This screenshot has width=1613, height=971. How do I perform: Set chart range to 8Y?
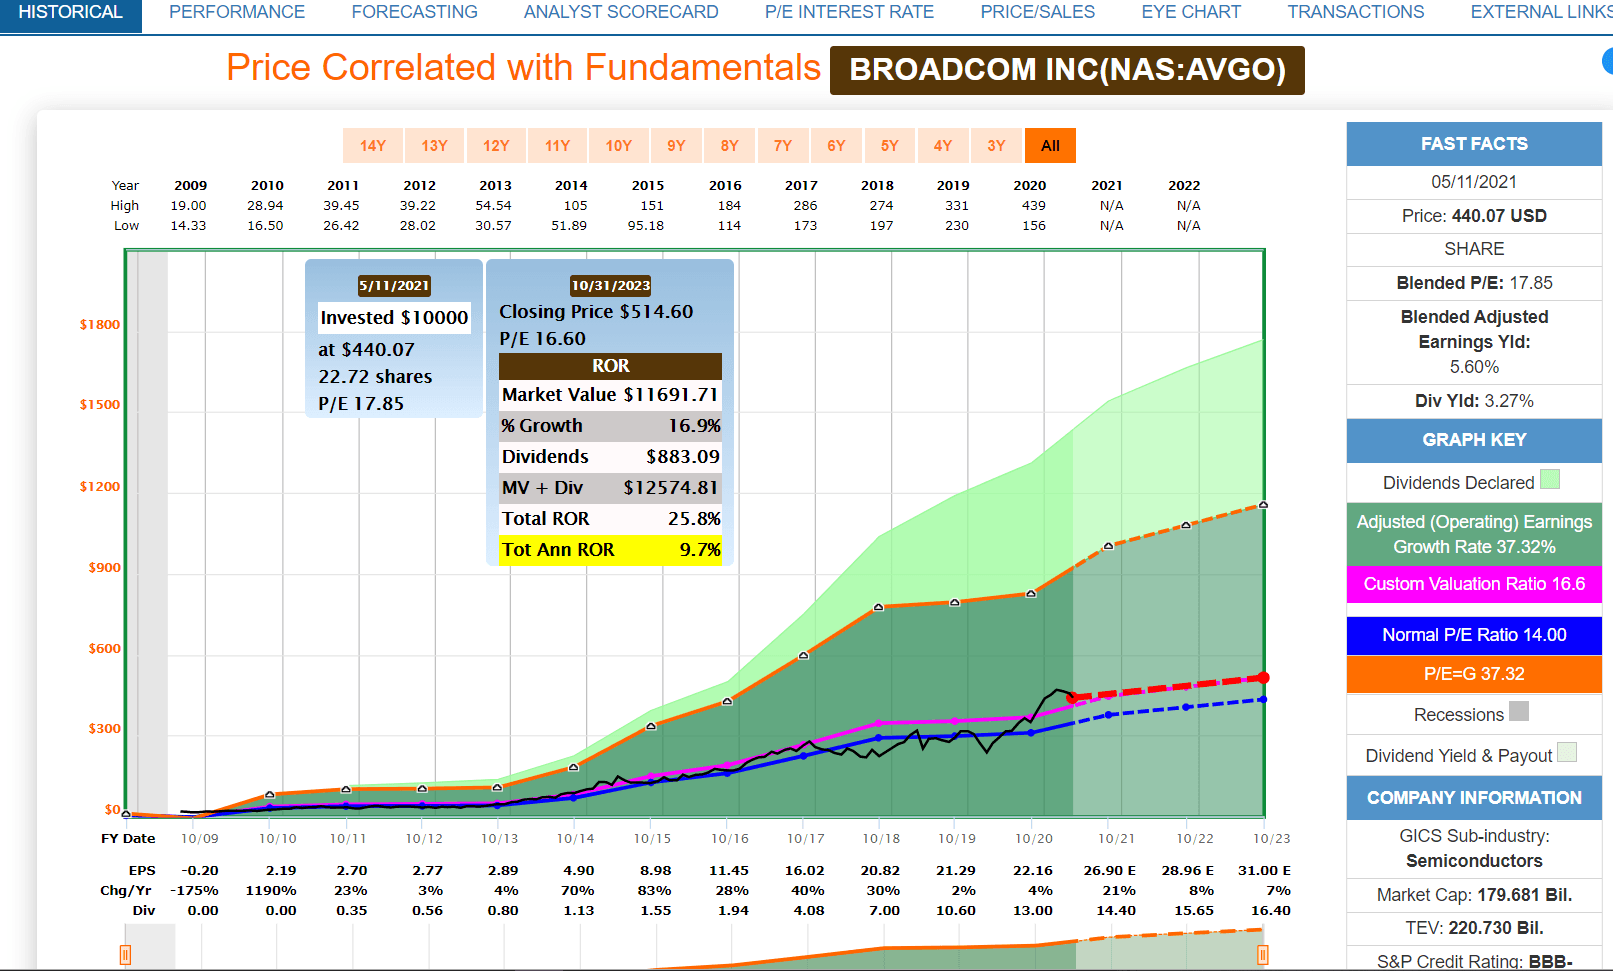730,146
